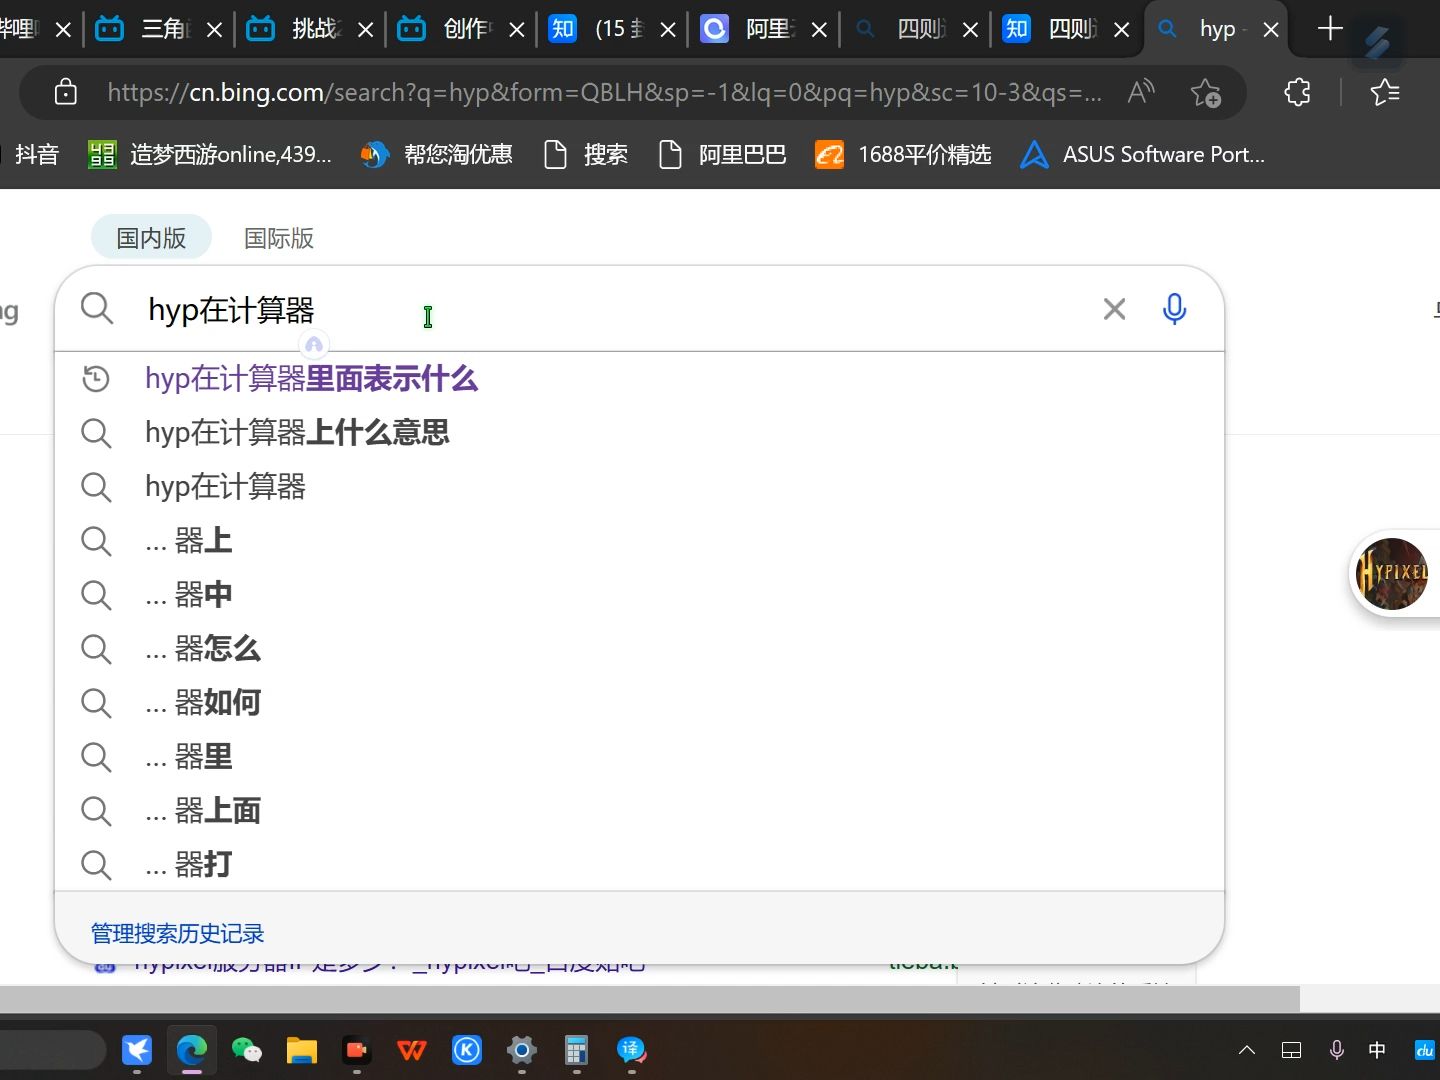The height and width of the screenshot is (1080, 1440).
Task: Add this page to favorites
Action: coord(1206,92)
